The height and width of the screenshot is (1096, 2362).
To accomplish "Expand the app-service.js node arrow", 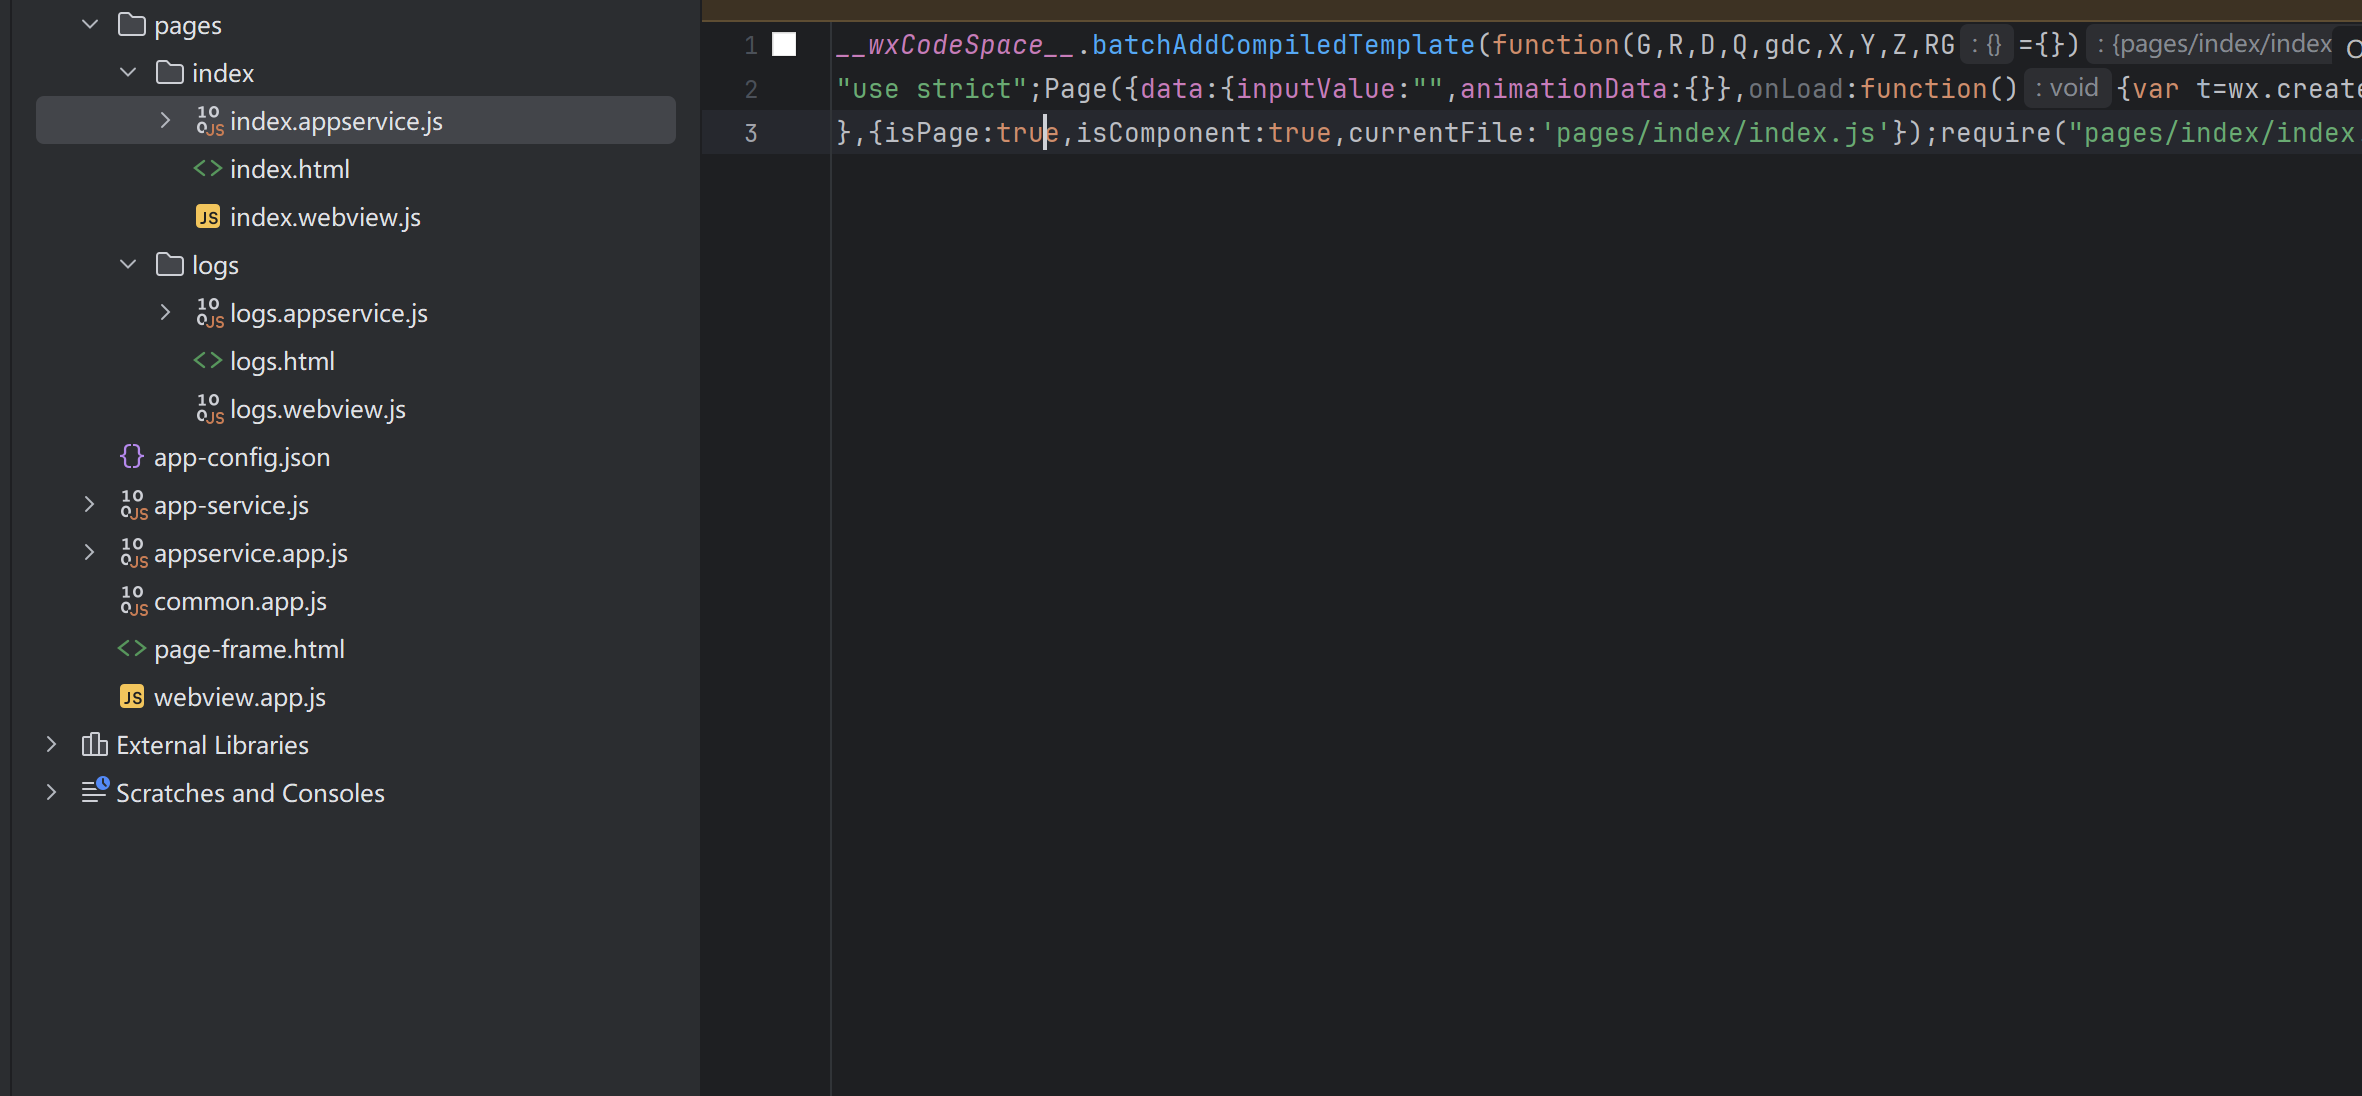I will point(90,505).
